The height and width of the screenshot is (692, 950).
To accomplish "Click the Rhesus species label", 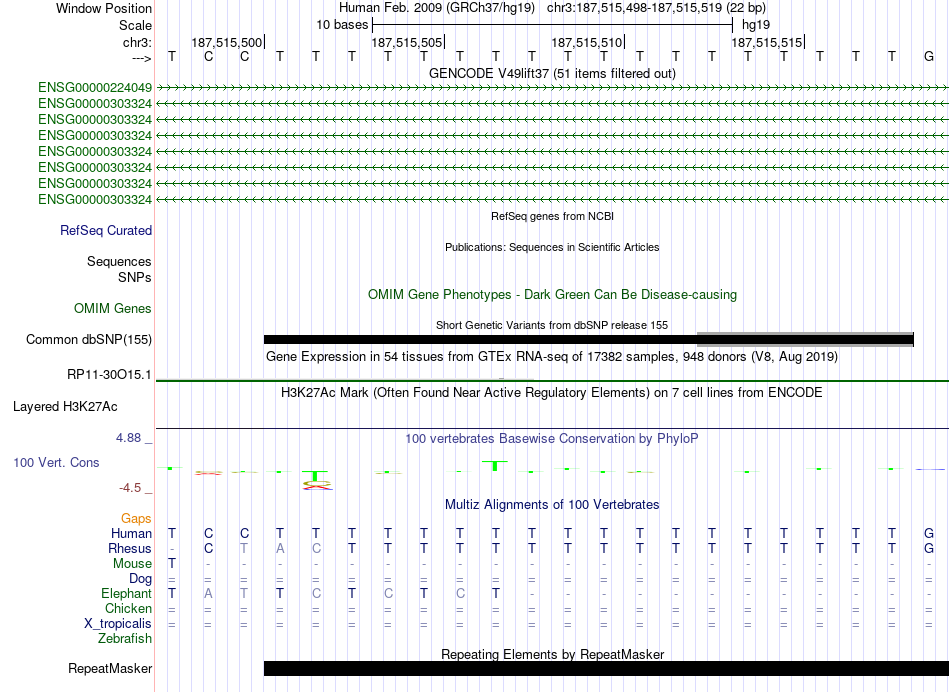I will pyautogui.click(x=130, y=548).
